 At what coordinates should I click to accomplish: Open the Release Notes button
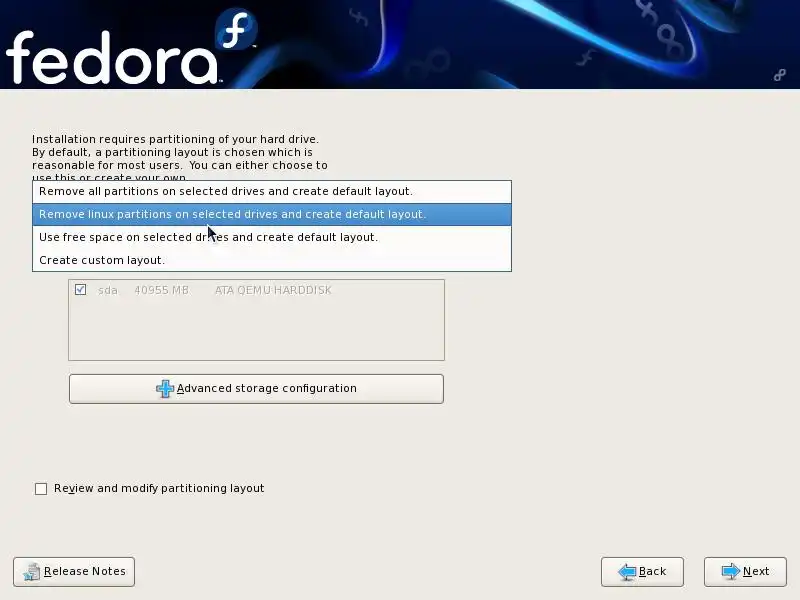coord(74,571)
